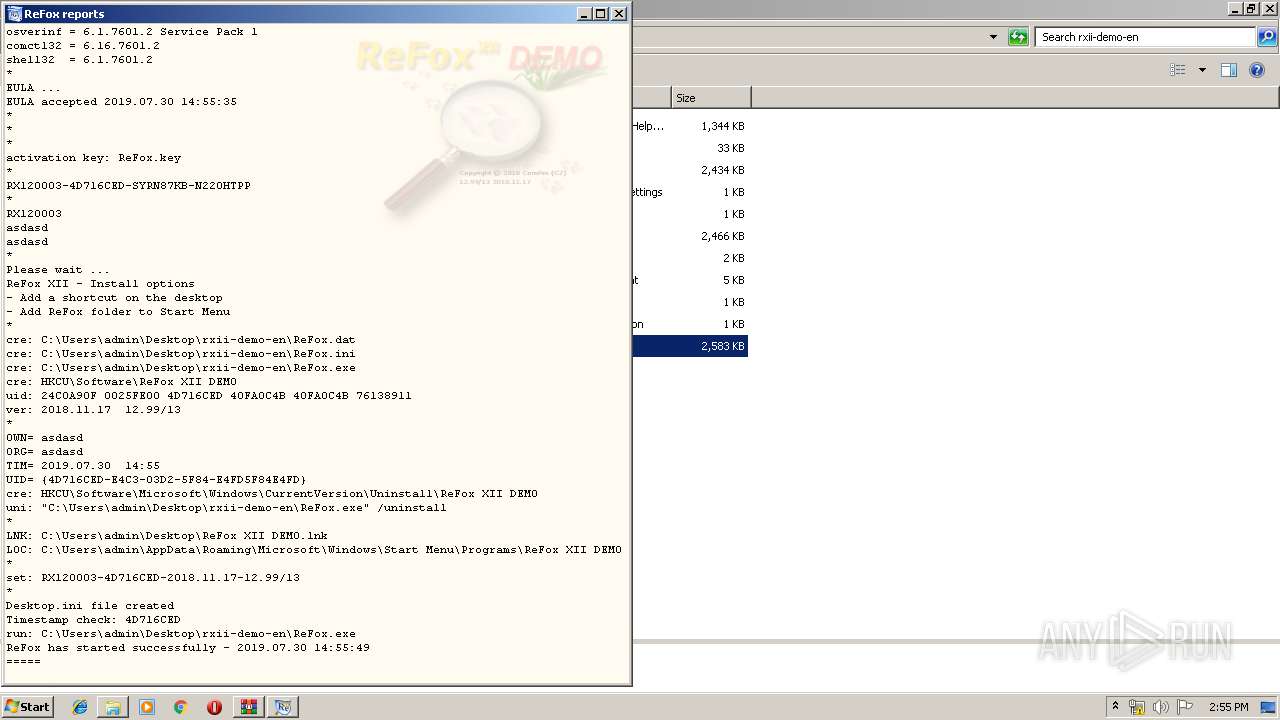1280x720 pixels.
Task: Click the osverinf Service Pack 1 line
Action: [132, 32]
